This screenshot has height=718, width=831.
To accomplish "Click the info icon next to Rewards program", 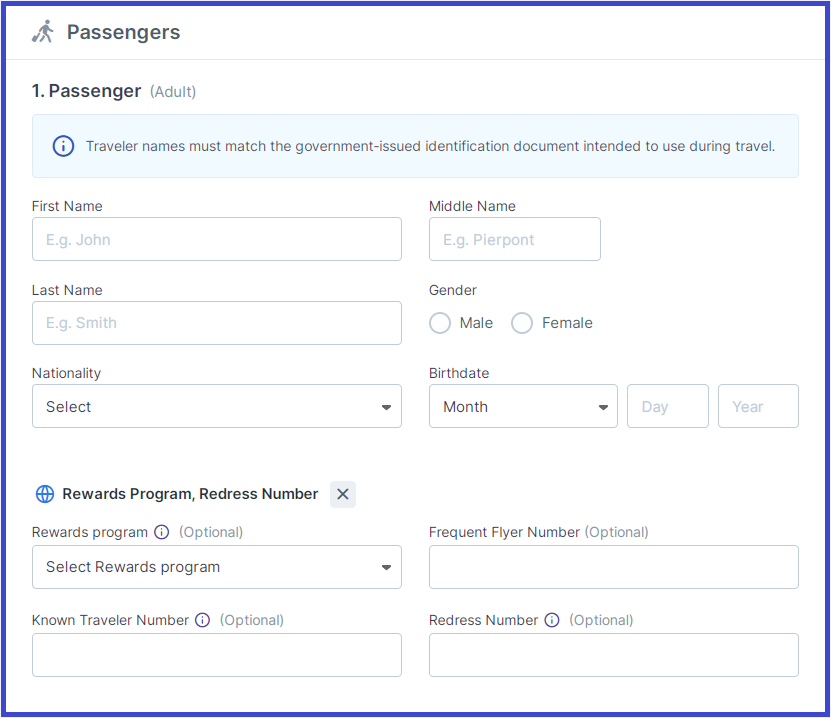I will [x=162, y=531].
